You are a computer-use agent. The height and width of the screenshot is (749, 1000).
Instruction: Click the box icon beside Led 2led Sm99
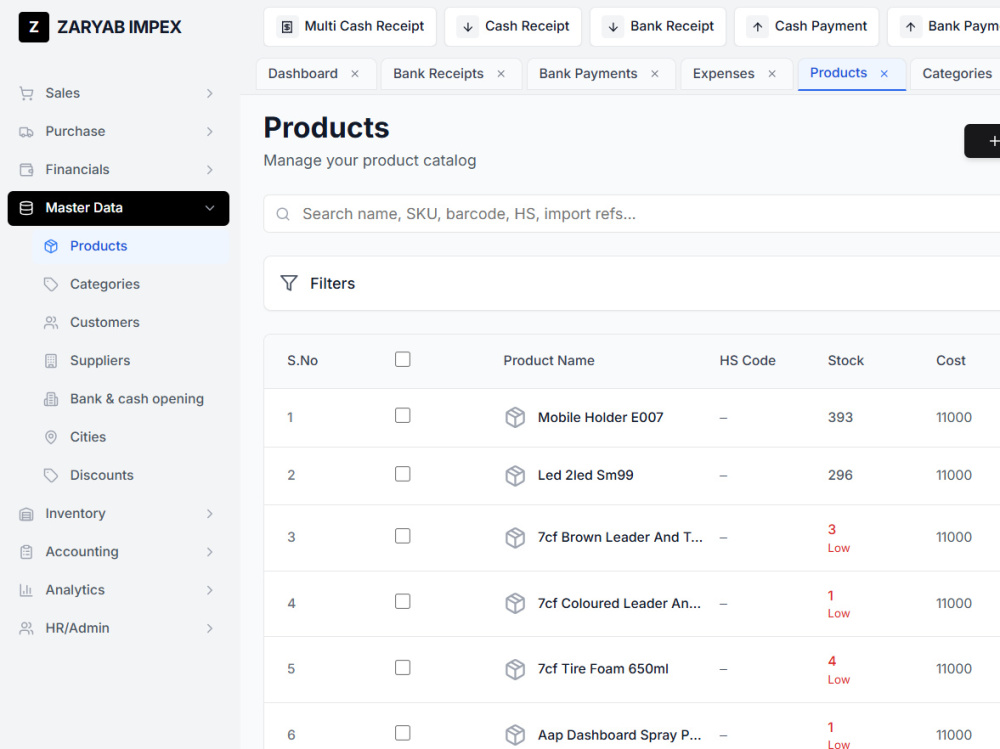pos(515,475)
